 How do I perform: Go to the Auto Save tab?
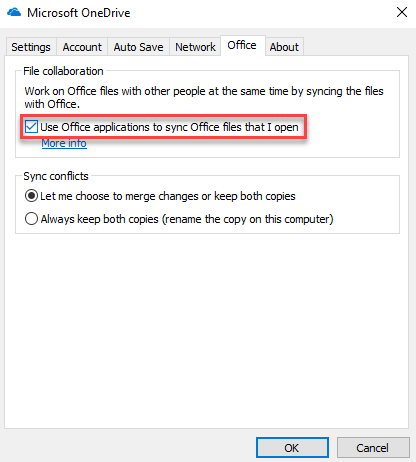(138, 47)
